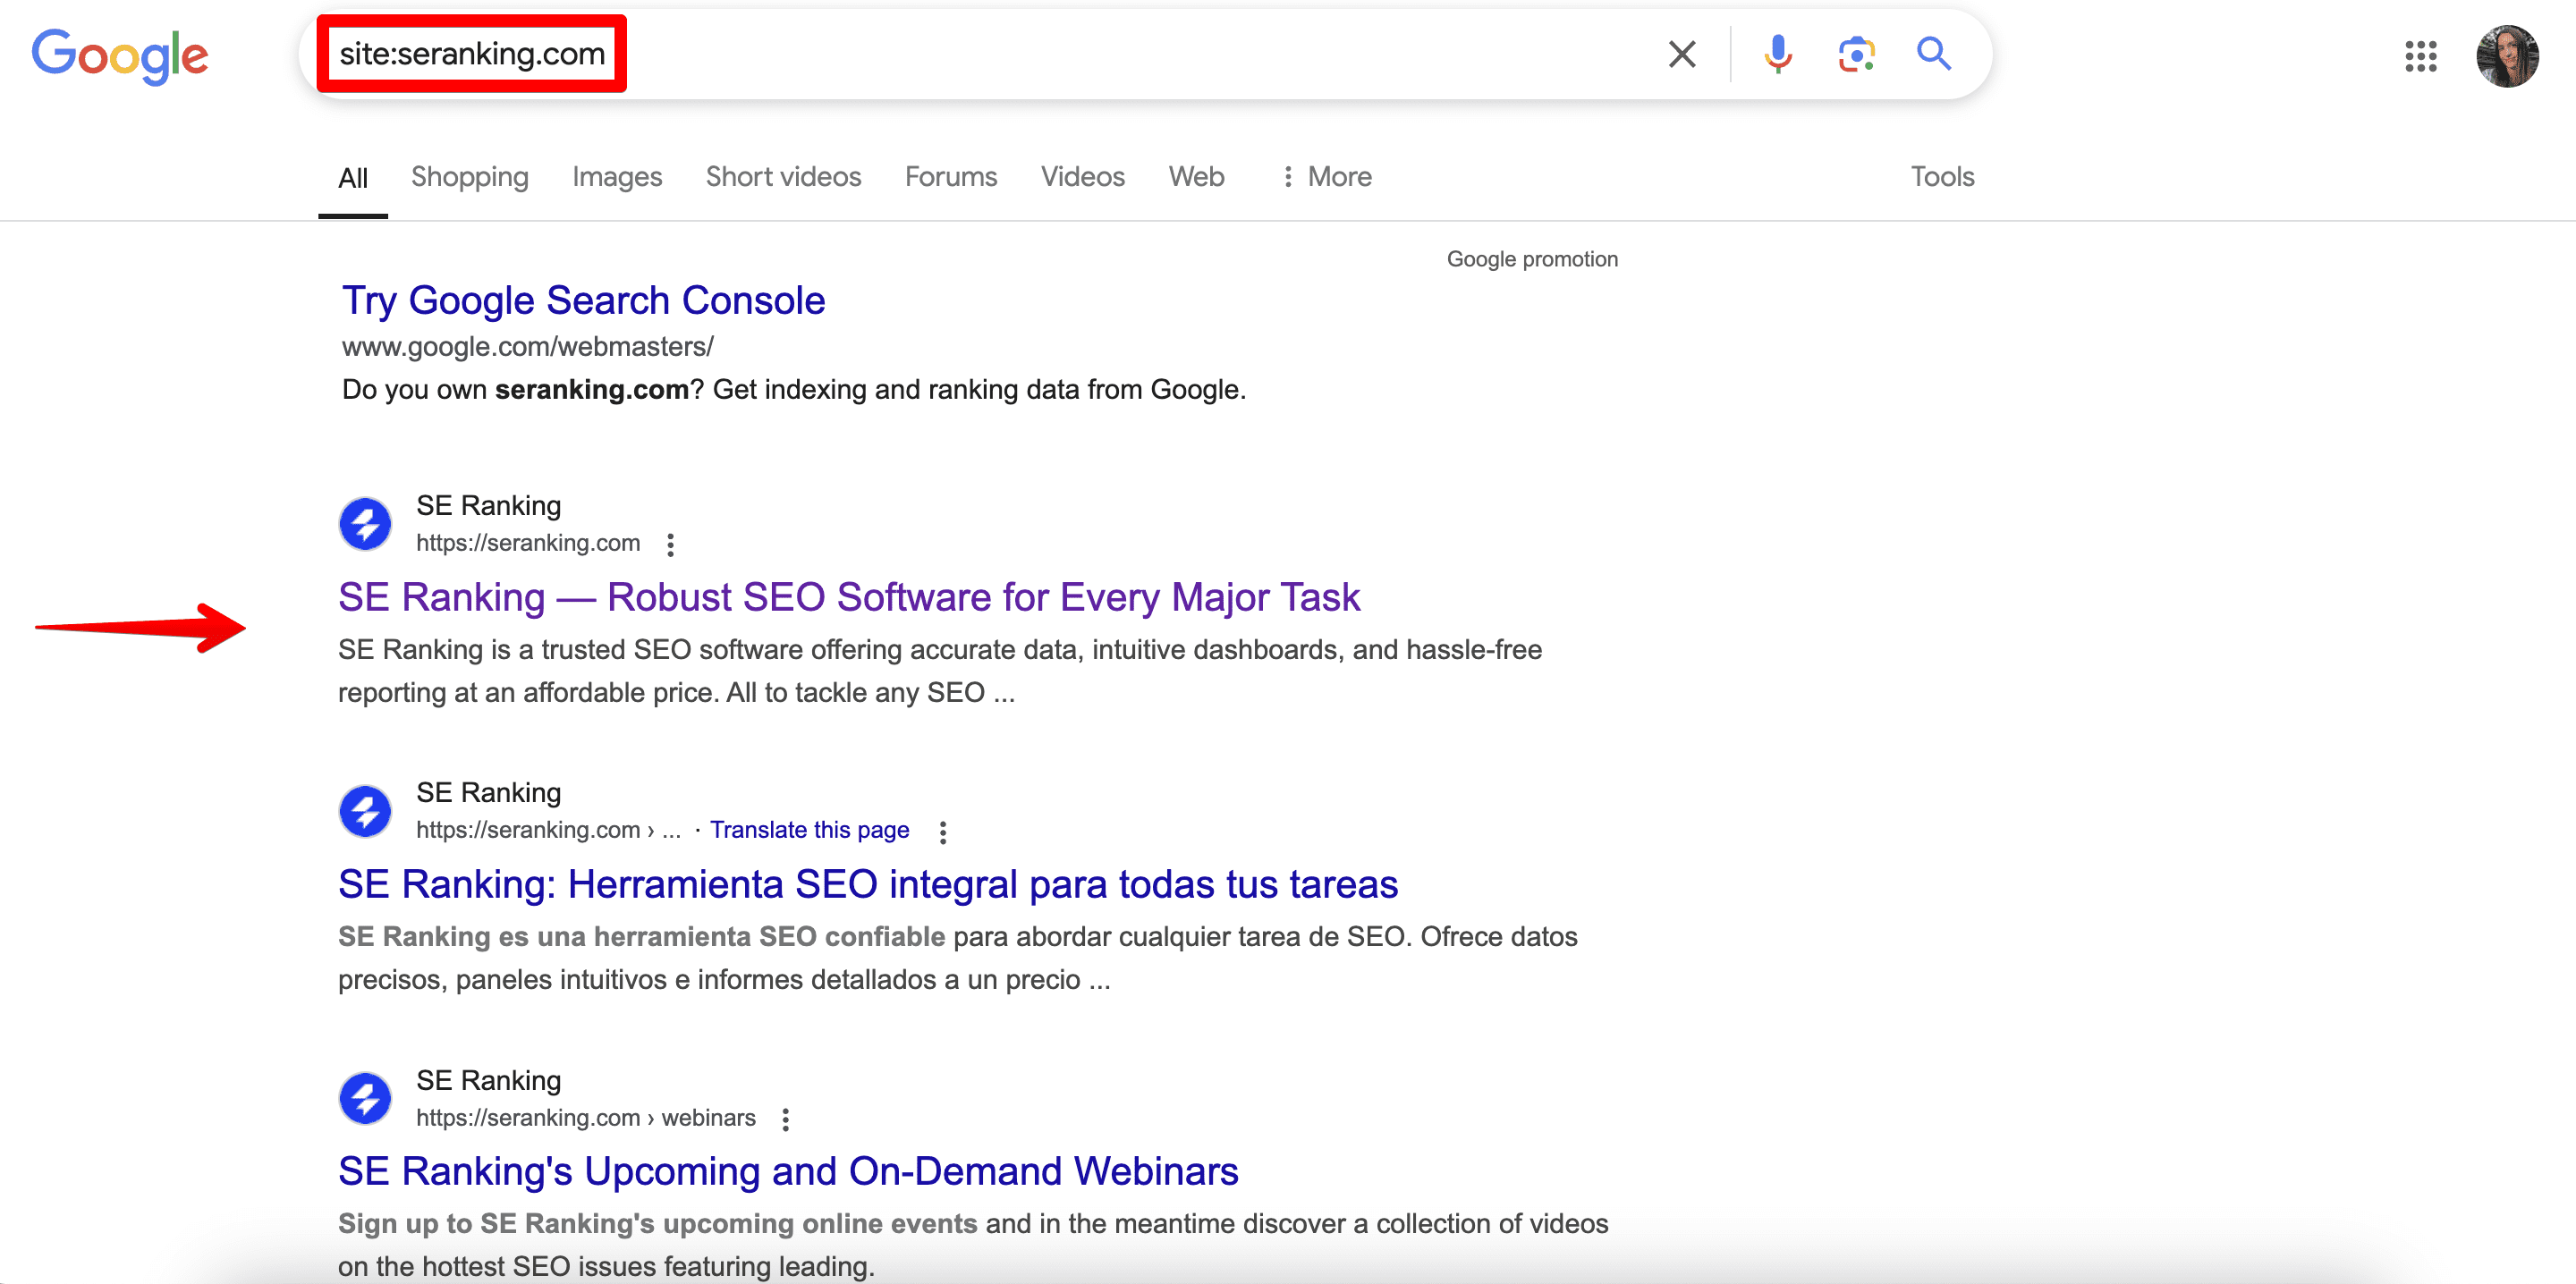Open SE Ranking's Upcoming and On-Demand Webinars
The height and width of the screenshot is (1284, 2576).
click(x=787, y=1171)
